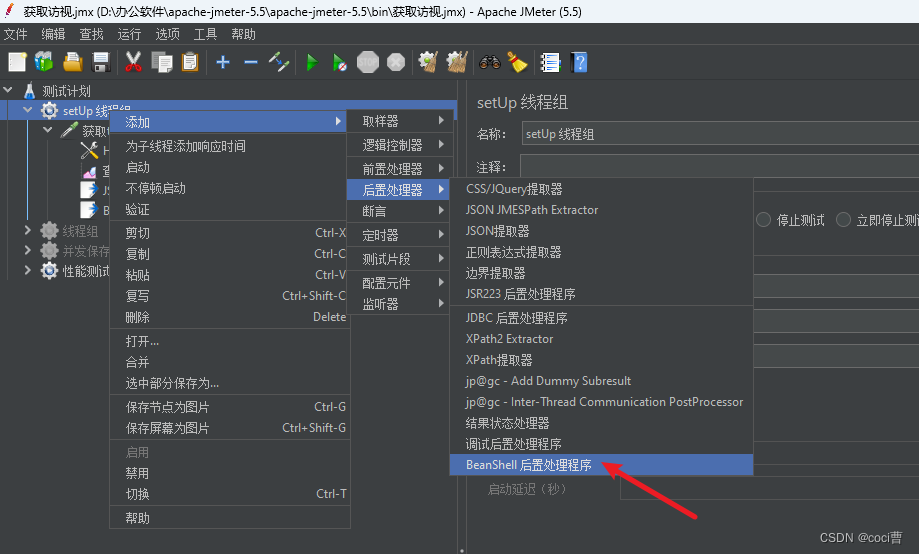919x554 pixels.
Task: Open Search with binoculars icon
Action: [x=490, y=62]
